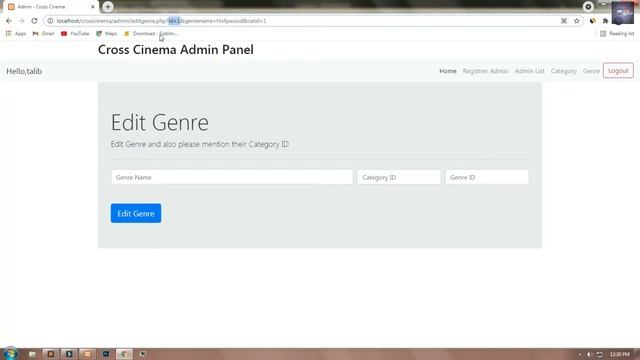Bookmark this page with the star icon
Screen dimensions: 640x360
pos(577,21)
